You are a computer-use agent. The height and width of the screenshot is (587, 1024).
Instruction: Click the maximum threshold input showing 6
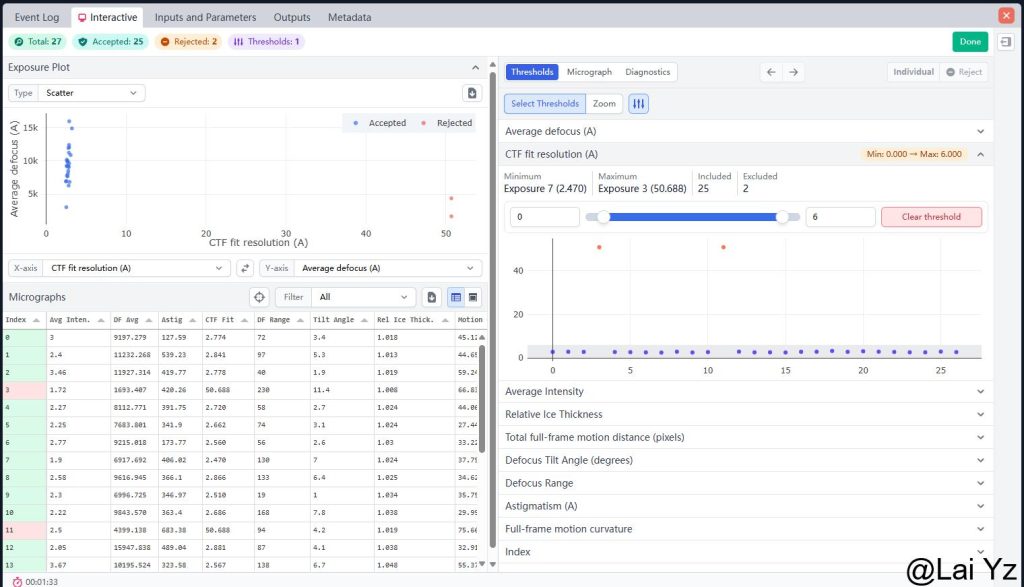(839, 217)
